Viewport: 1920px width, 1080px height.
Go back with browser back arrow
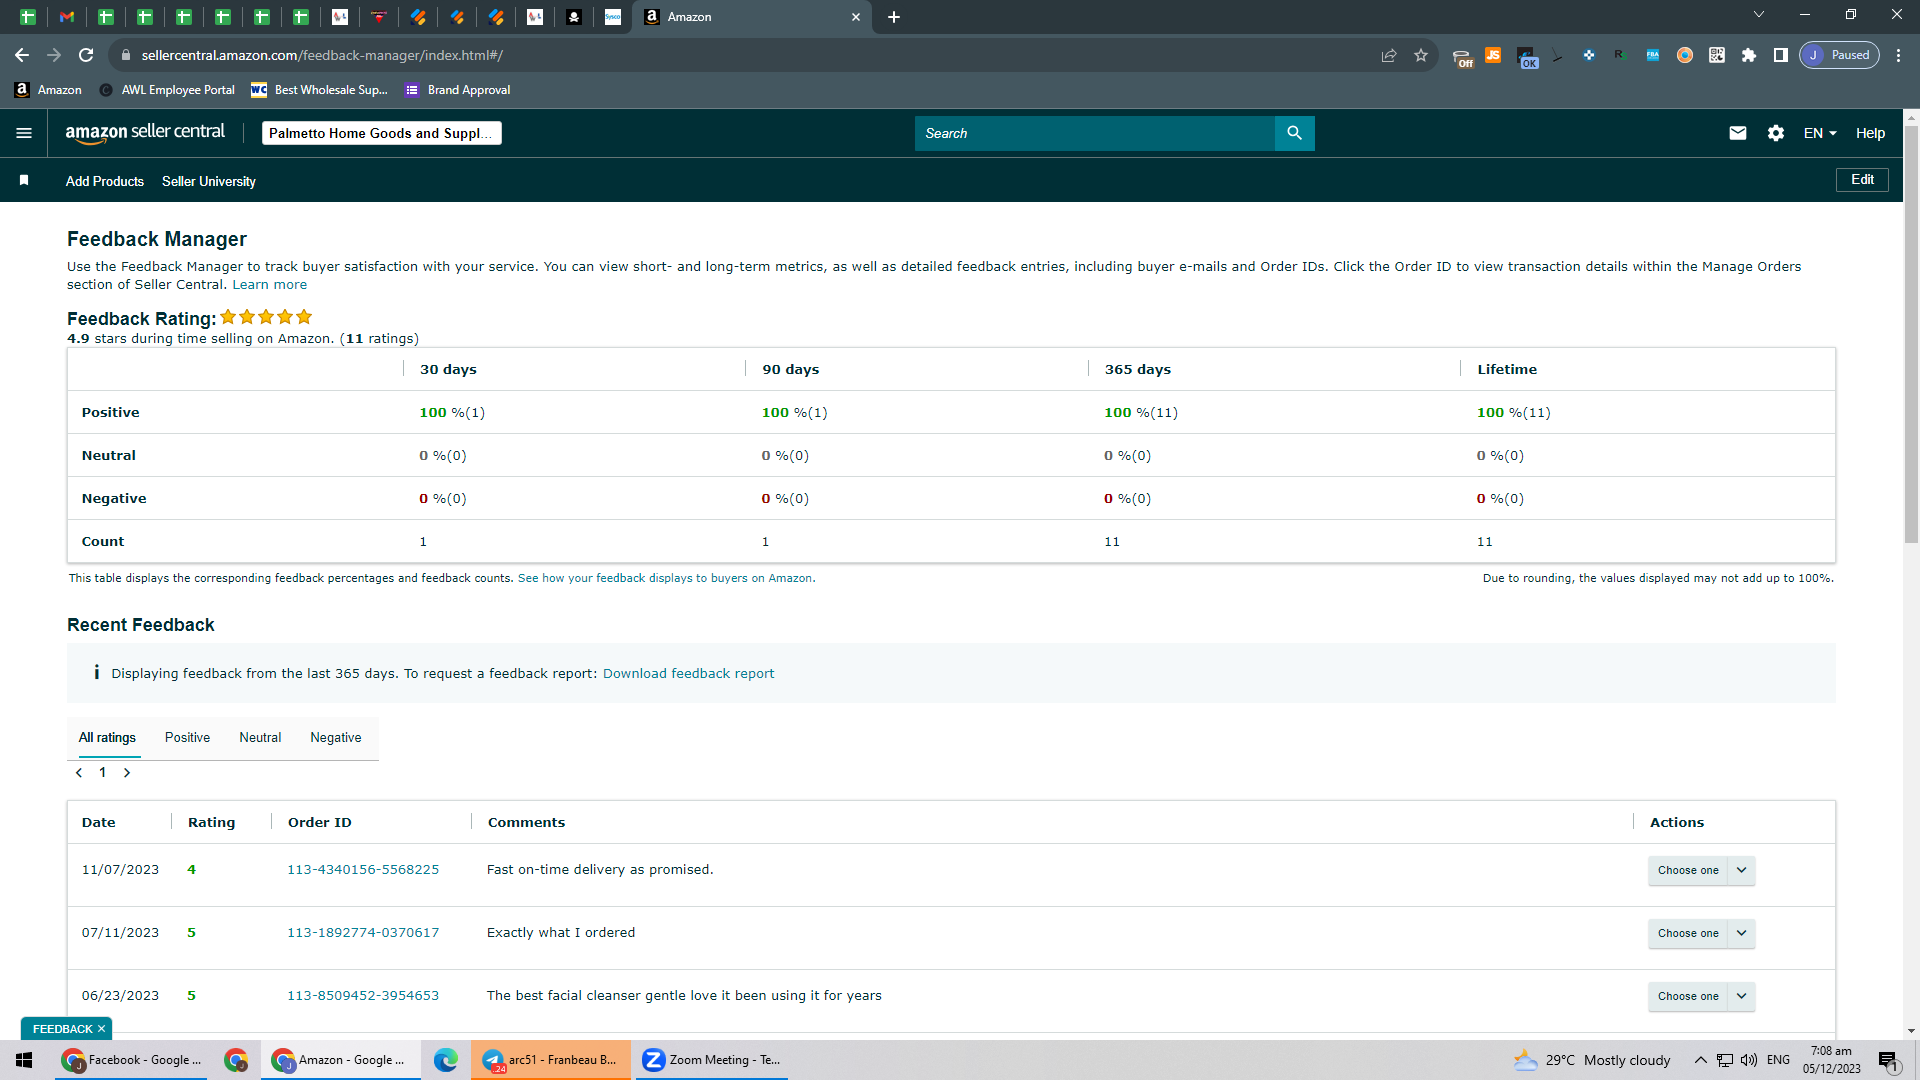pos(22,55)
